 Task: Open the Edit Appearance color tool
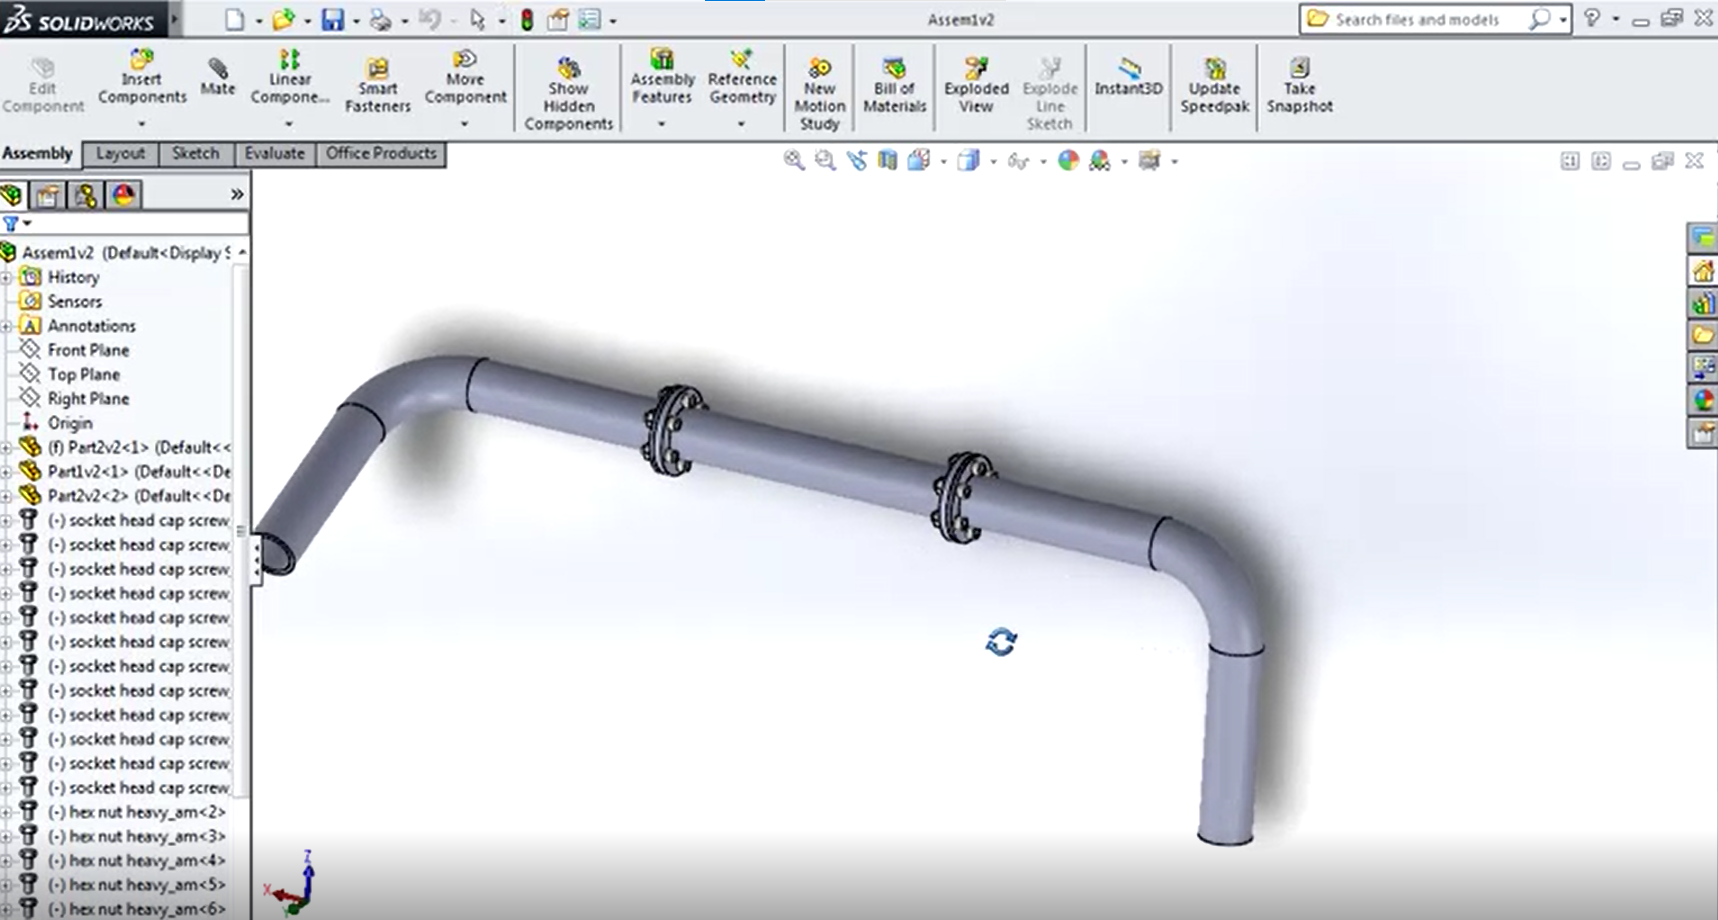1068,160
